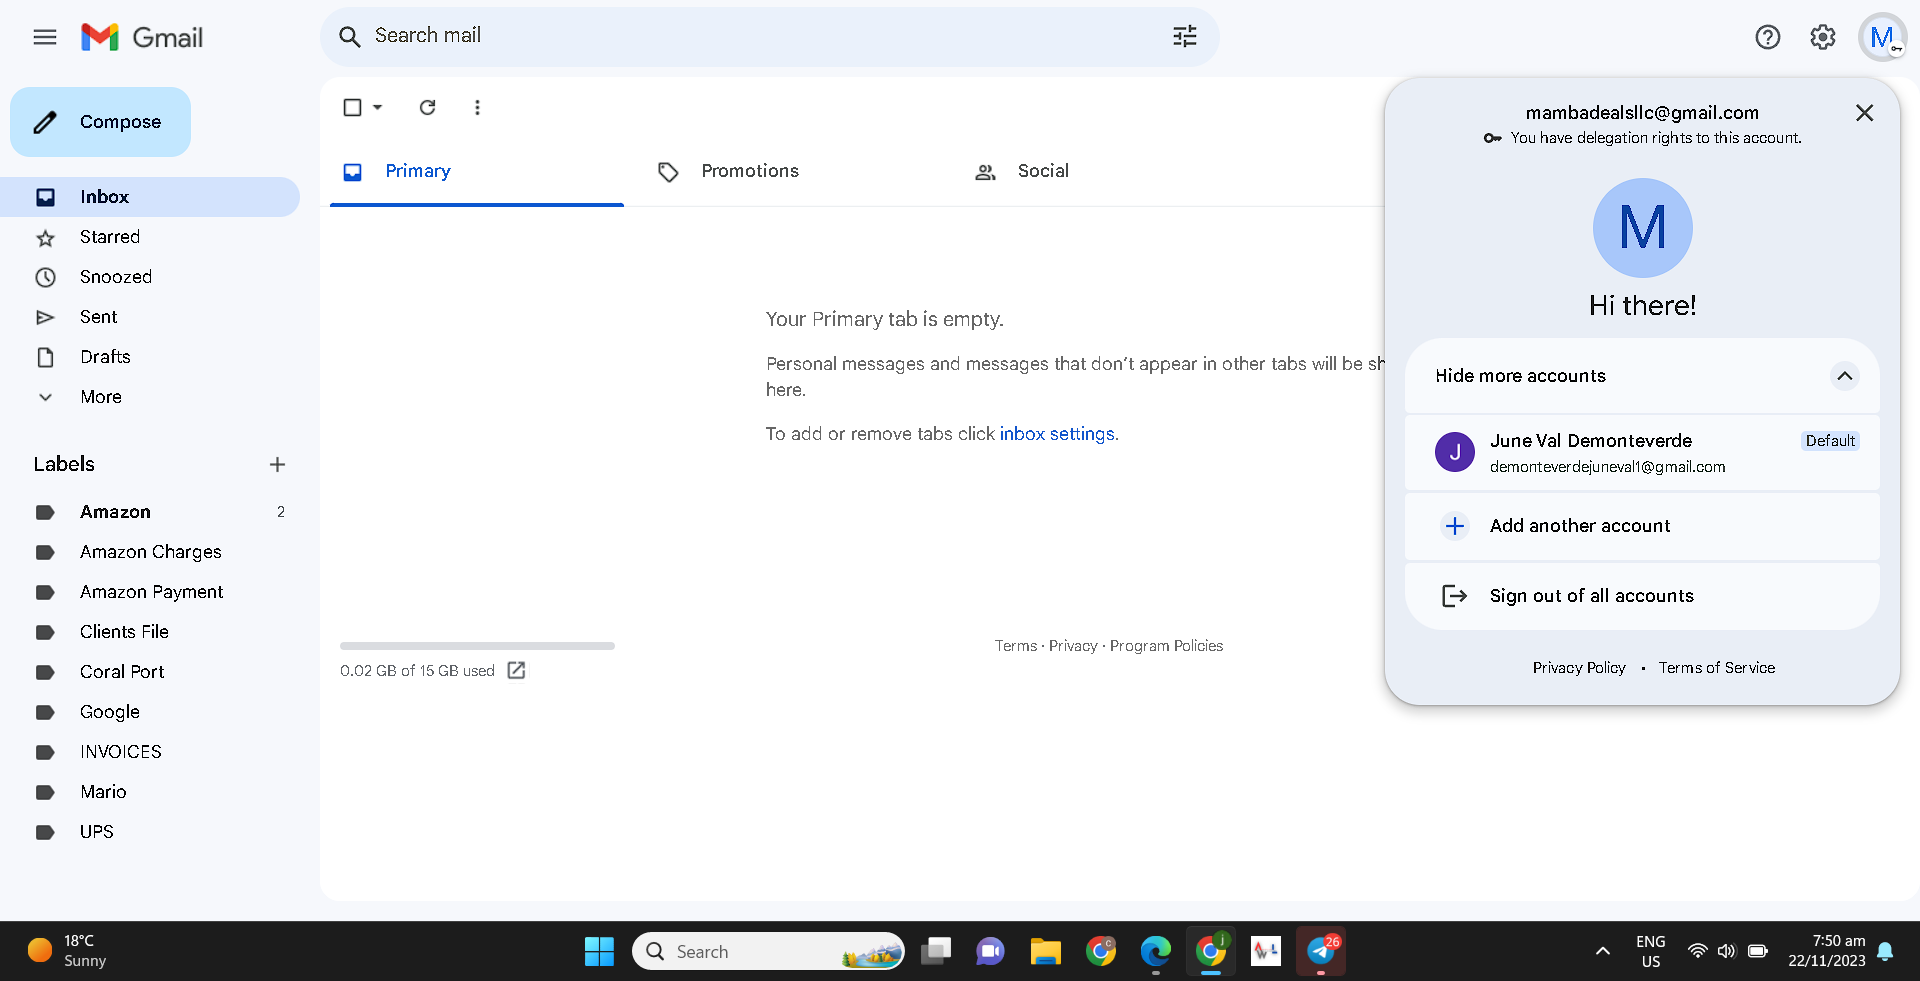Open the Drafts folder
The height and width of the screenshot is (981, 1920).
150,357
